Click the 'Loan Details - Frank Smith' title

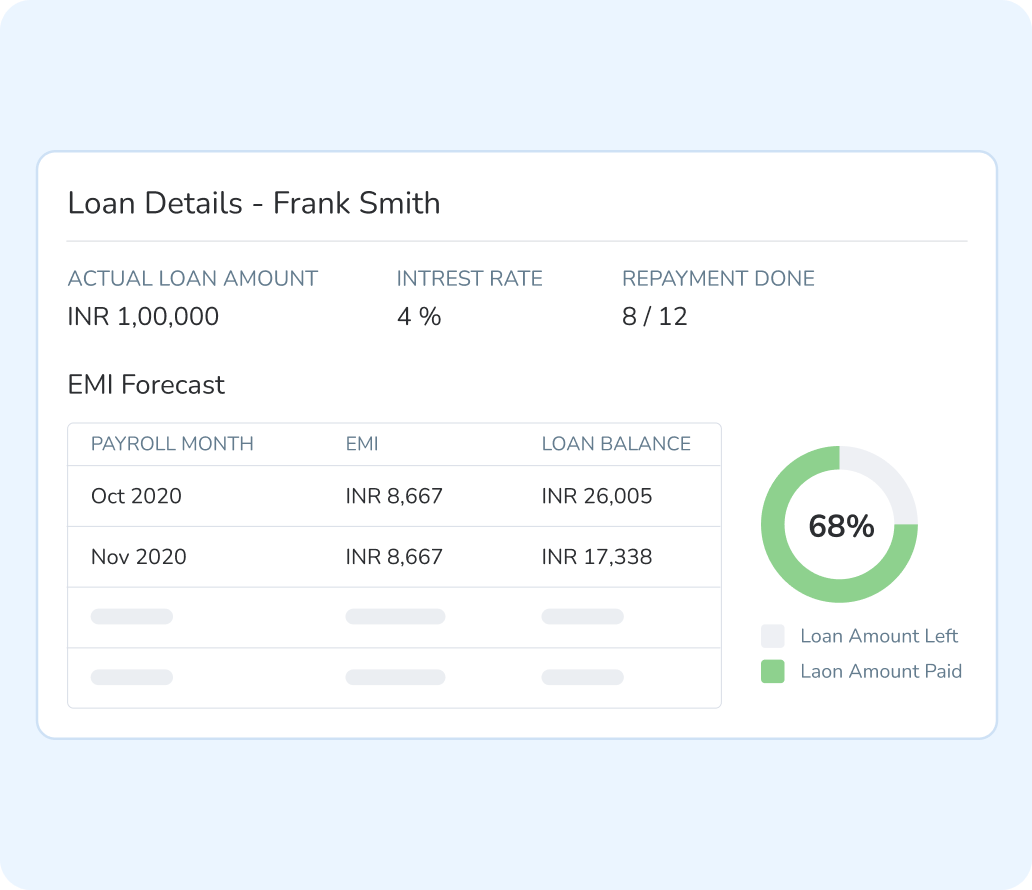tap(254, 203)
